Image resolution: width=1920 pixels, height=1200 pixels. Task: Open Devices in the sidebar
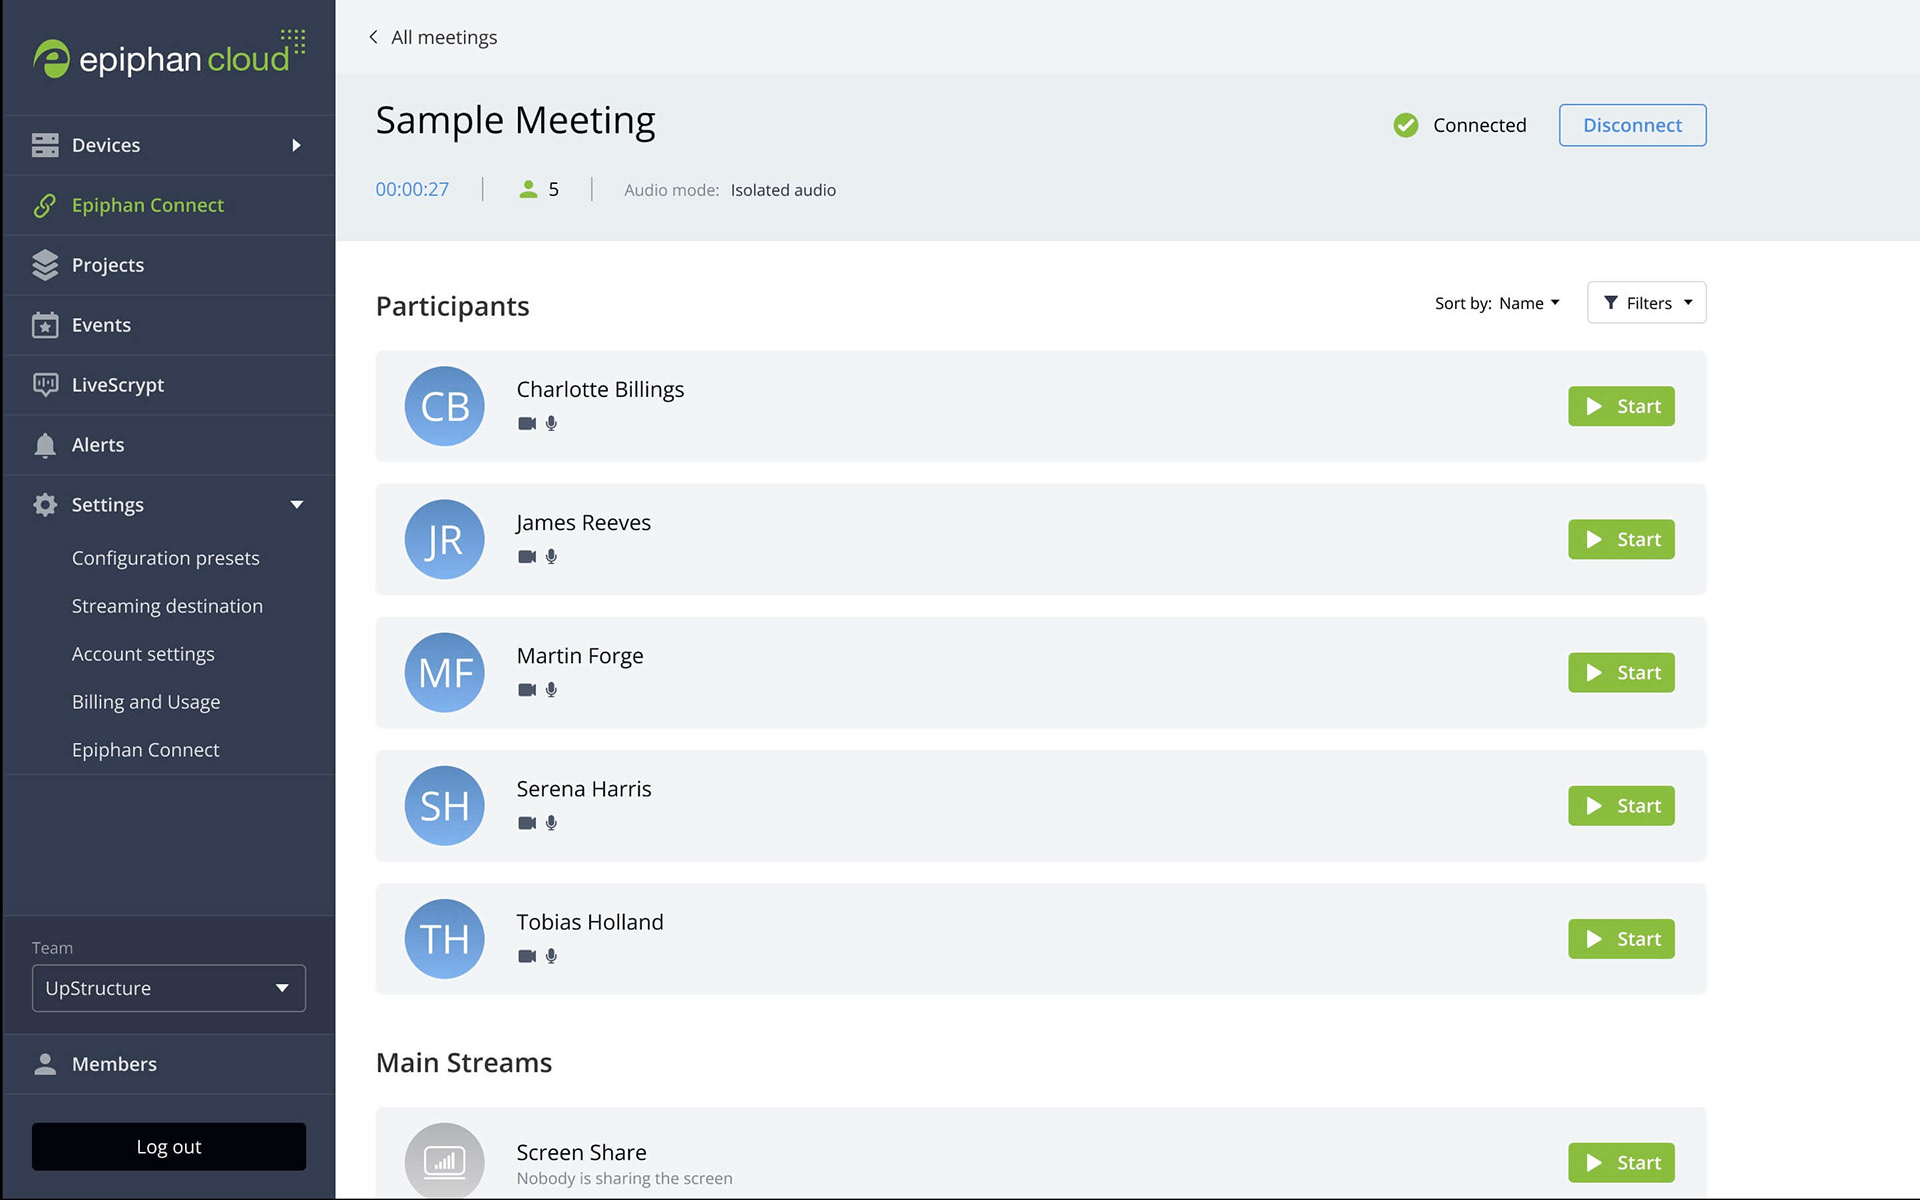tap(169, 145)
